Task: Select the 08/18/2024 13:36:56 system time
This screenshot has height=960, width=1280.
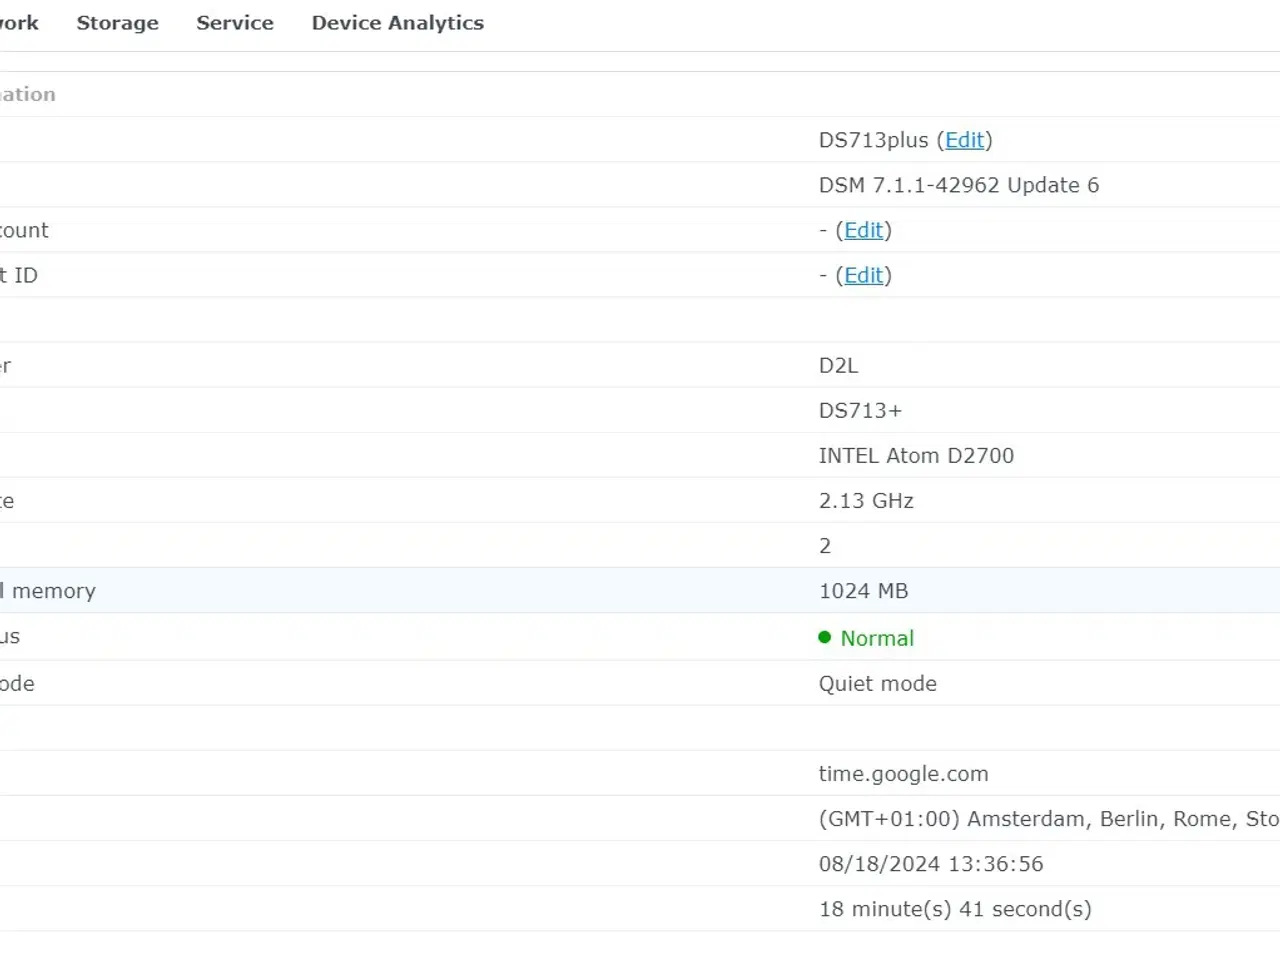Action: pos(931,864)
